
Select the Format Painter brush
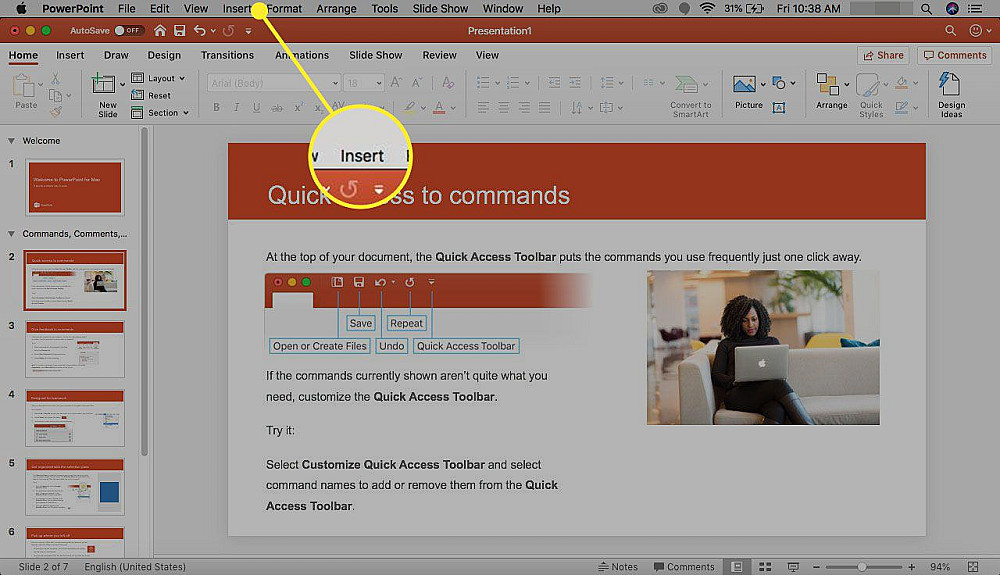tap(55, 112)
